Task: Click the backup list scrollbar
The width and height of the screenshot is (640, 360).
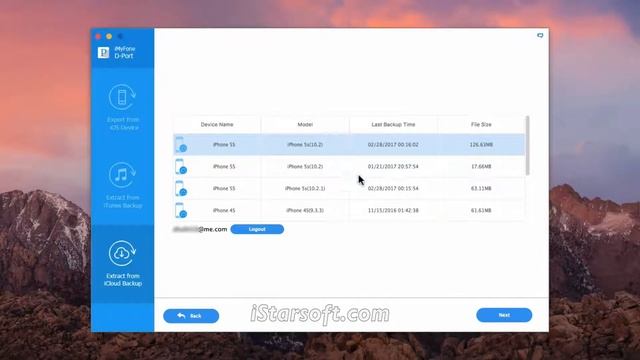Action: click(x=527, y=146)
